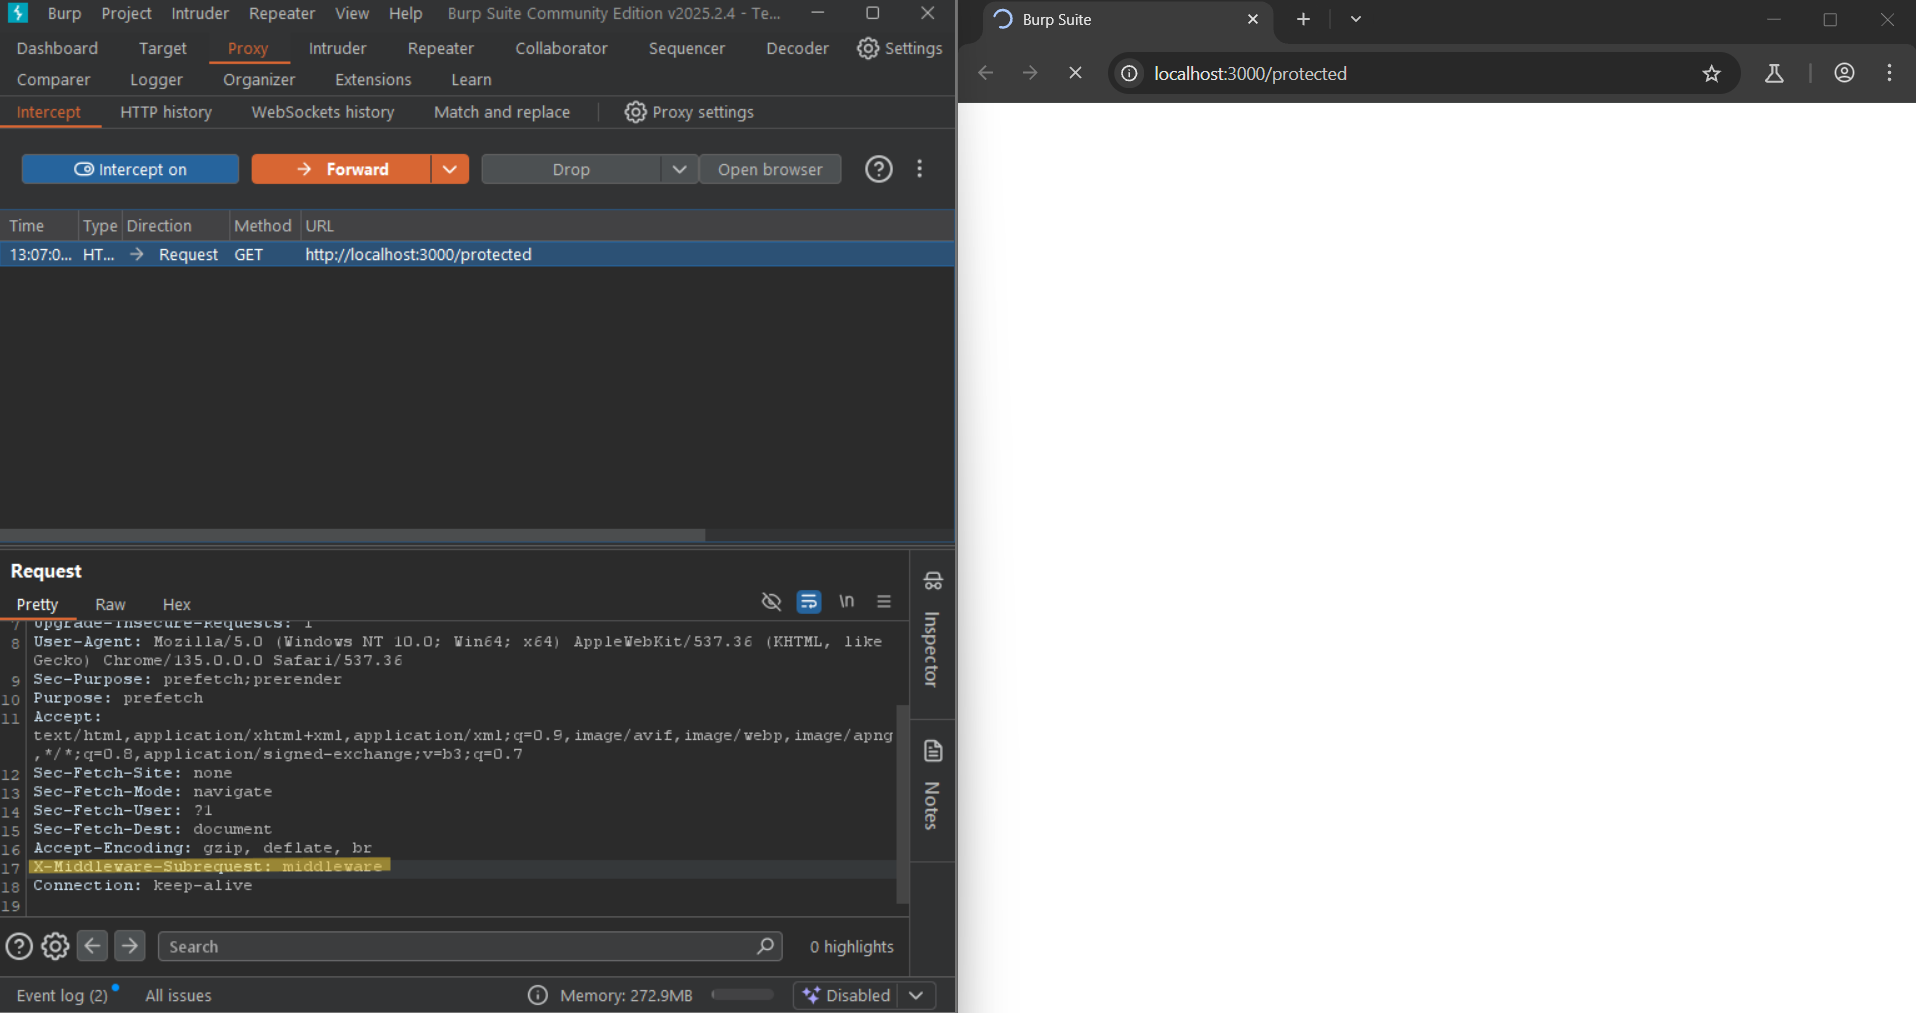Bookmark this page with star icon
Screen dimensions: 1916x1013
pyautogui.click(x=1711, y=73)
